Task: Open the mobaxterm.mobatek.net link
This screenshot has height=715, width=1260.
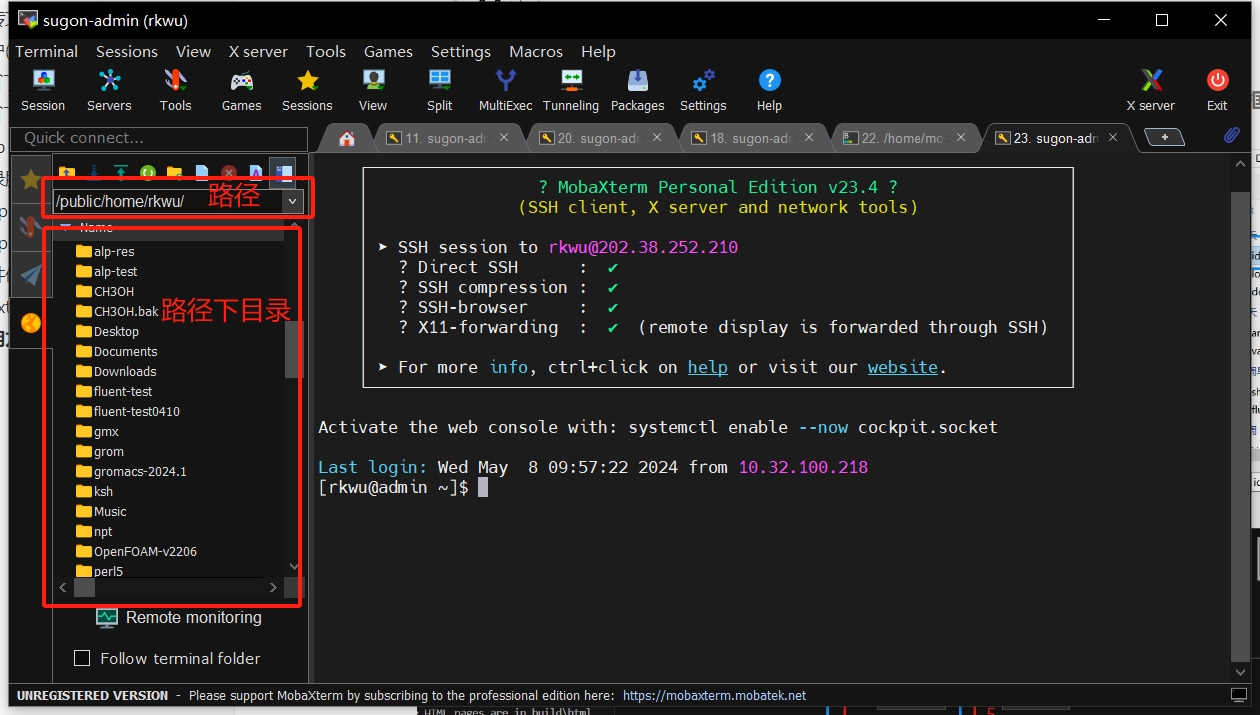Action: 714,695
